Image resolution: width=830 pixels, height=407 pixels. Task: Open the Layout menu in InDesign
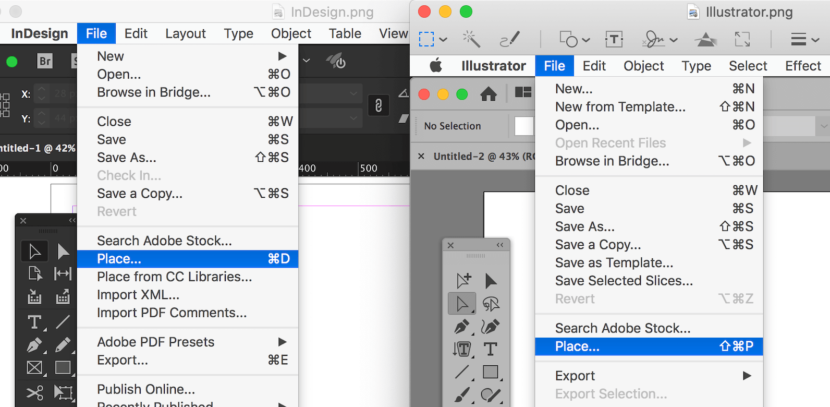point(185,33)
